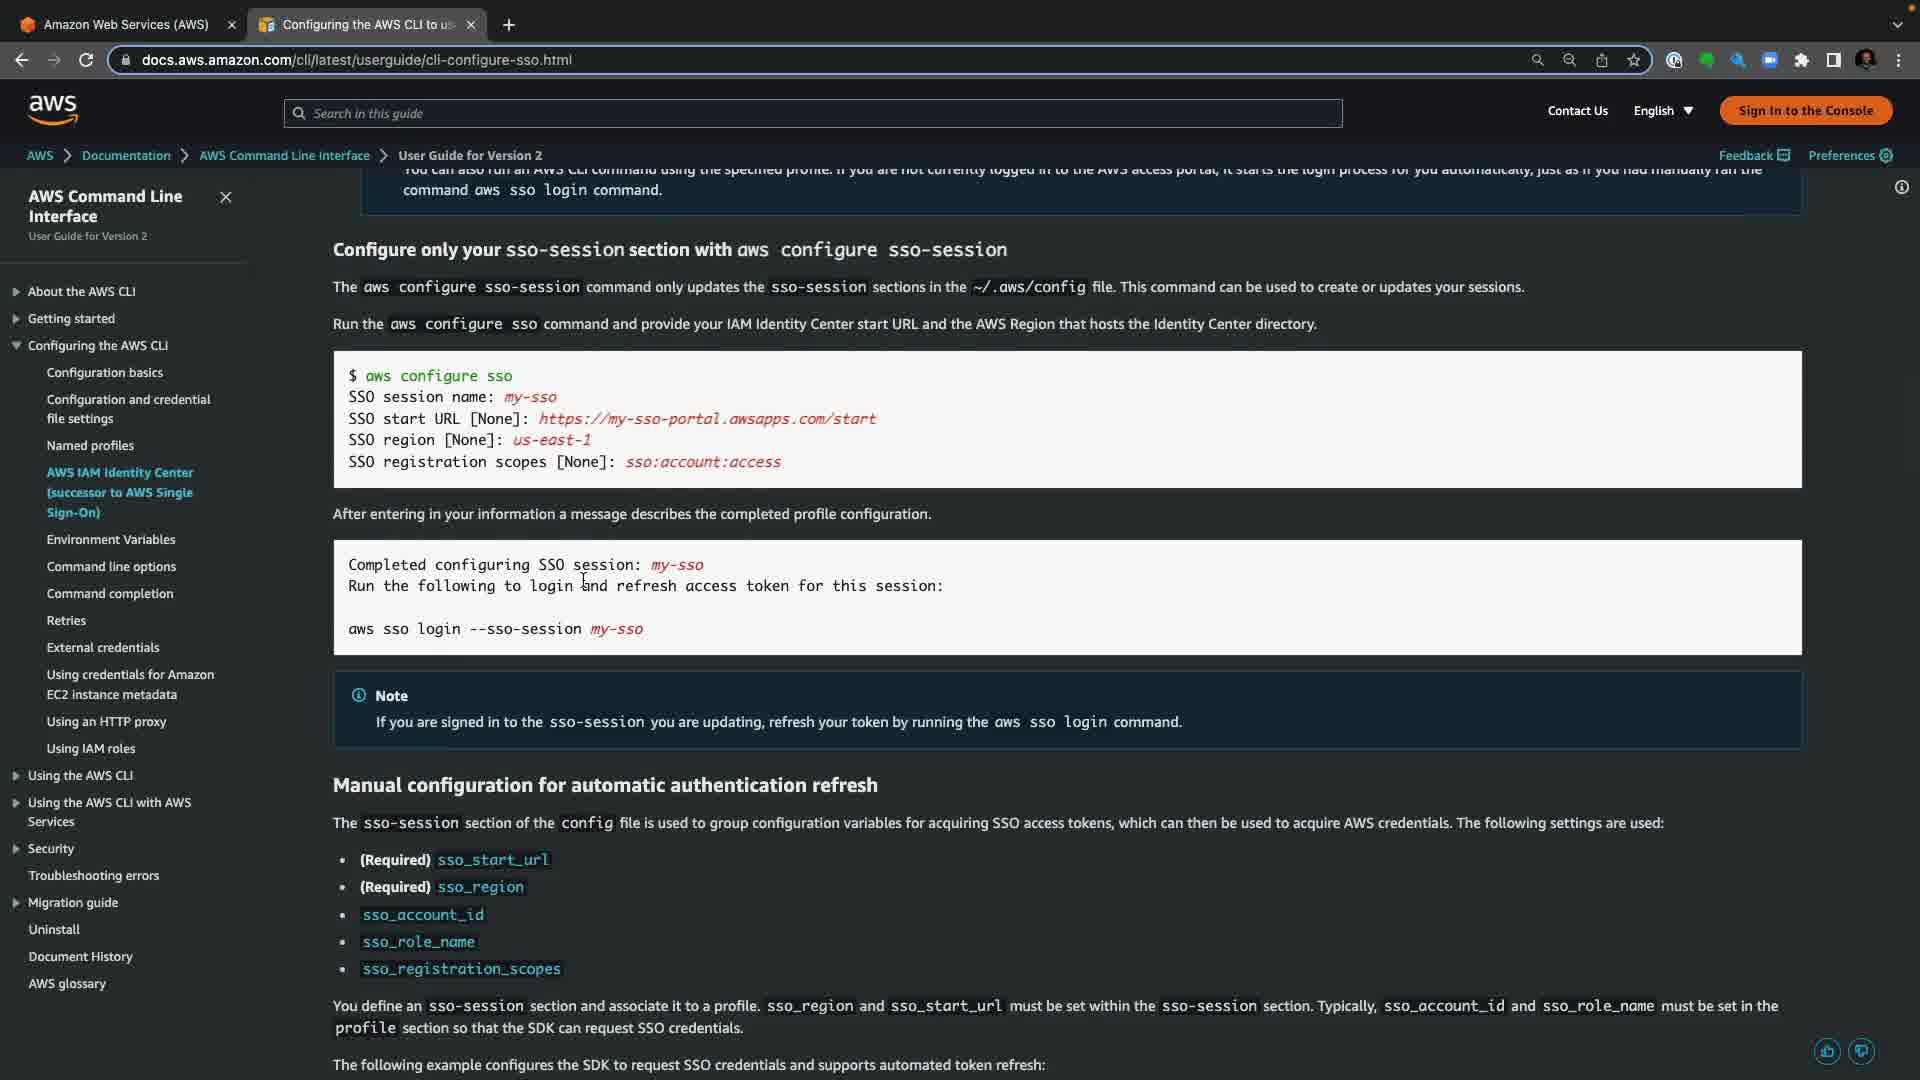Click the thumbs up feedback icon

[x=1827, y=1051]
